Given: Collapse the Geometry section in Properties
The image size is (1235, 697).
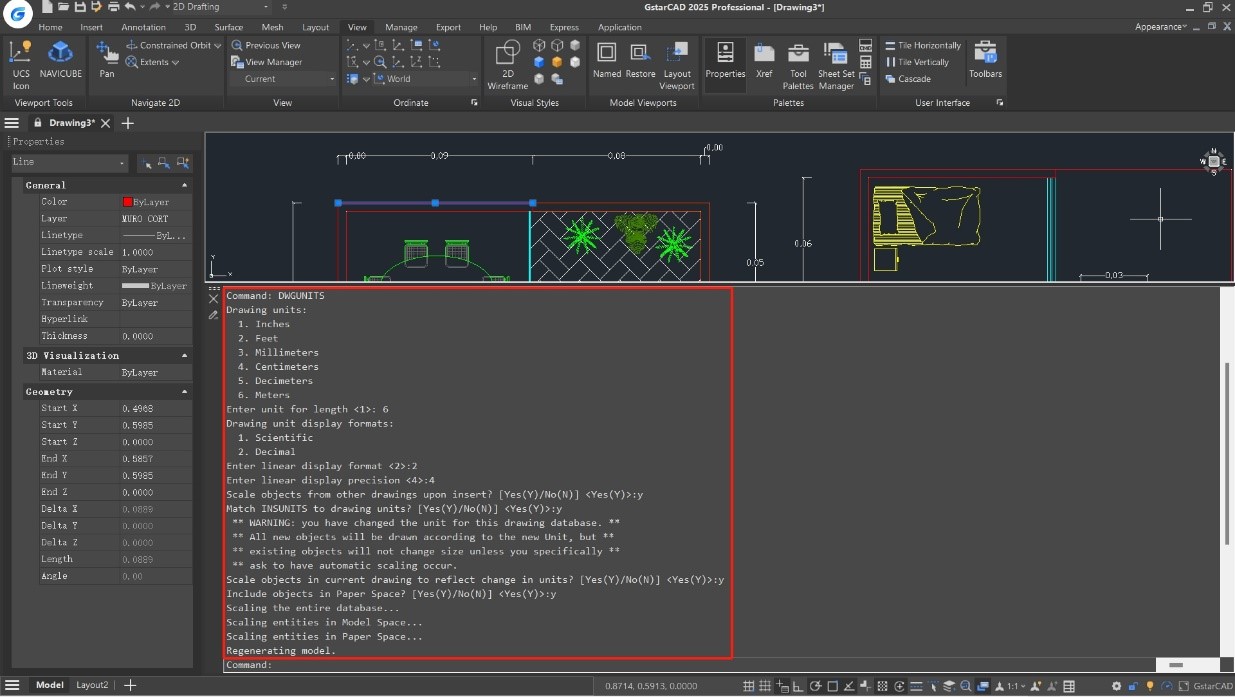Looking at the screenshot, I should pyautogui.click(x=184, y=391).
